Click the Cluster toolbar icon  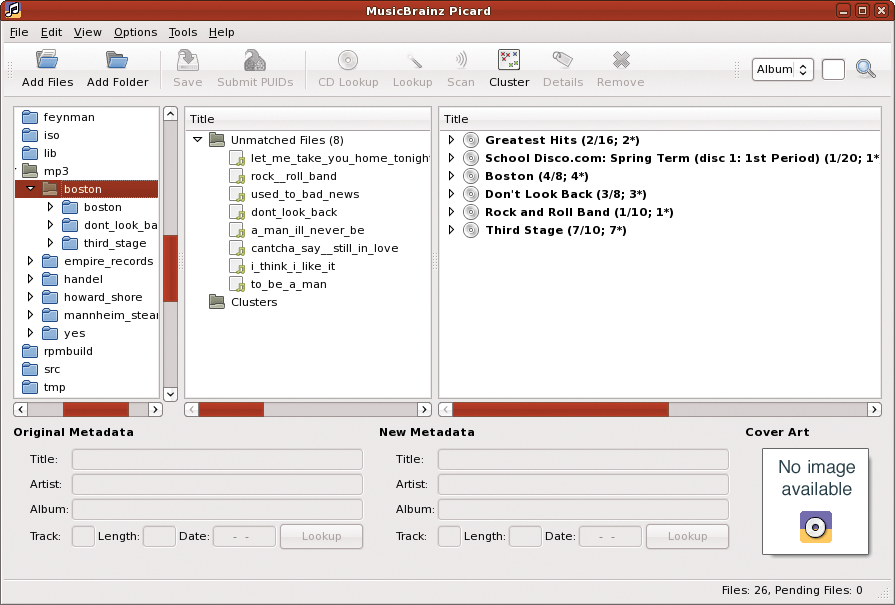(509, 59)
